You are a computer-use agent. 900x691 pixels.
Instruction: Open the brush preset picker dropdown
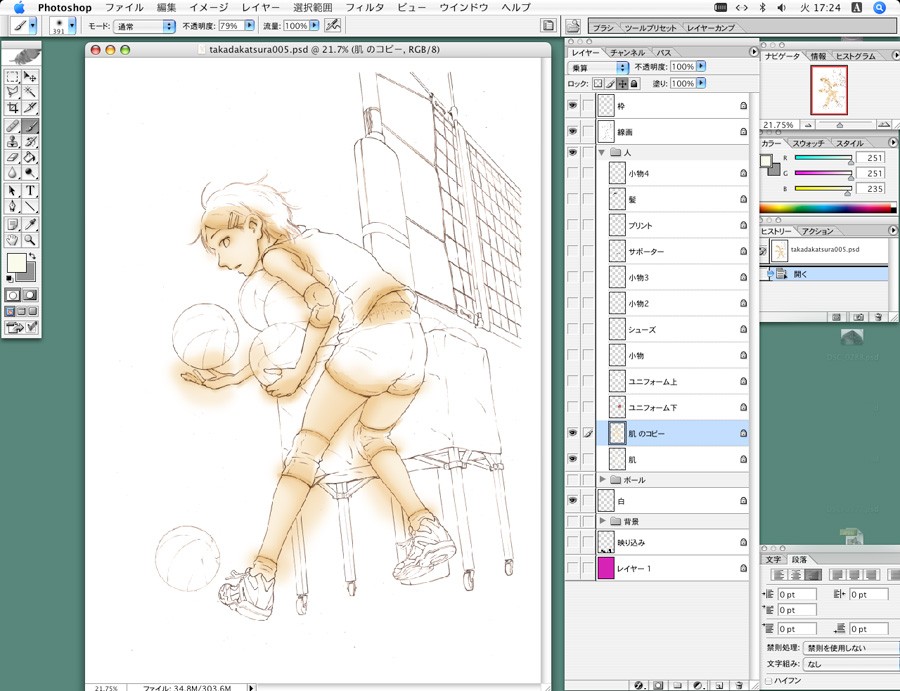pos(72,25)
